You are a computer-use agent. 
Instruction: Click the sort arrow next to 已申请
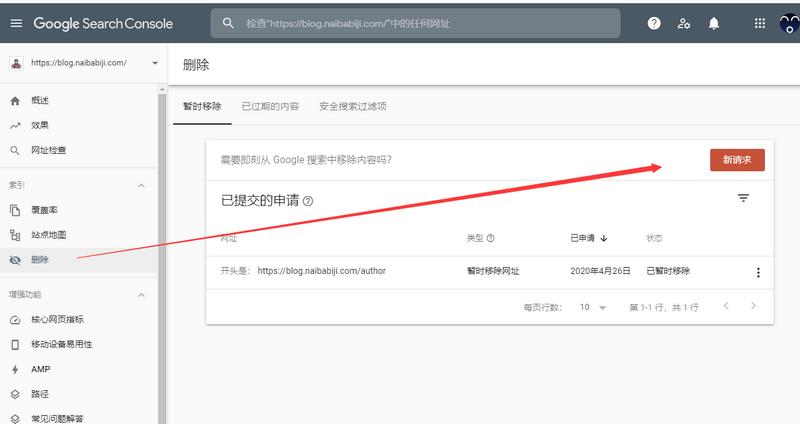tap(604, 238)
